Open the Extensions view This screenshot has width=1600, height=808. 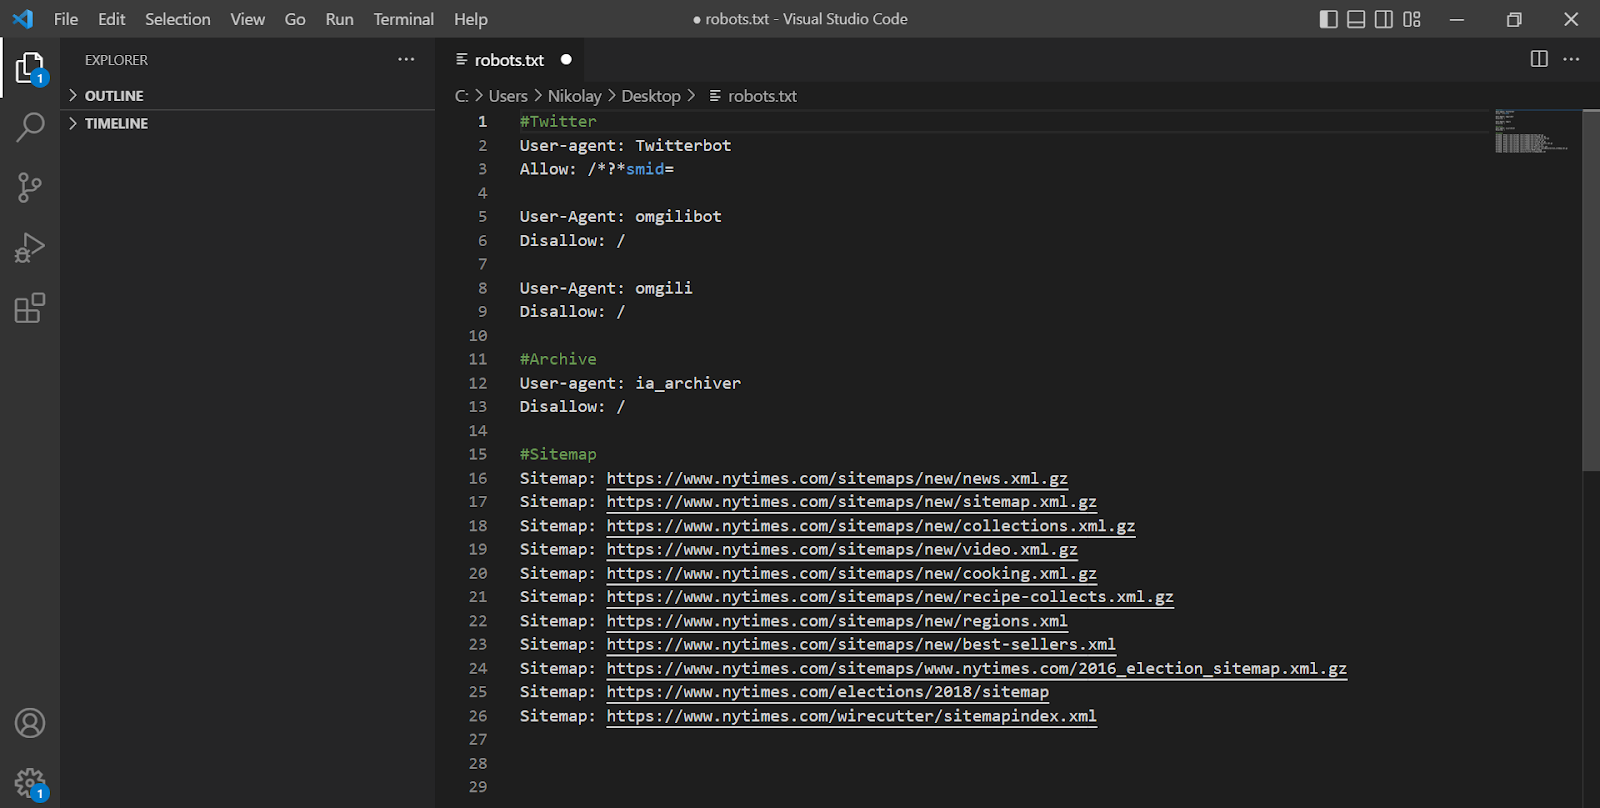pos(30,308)
